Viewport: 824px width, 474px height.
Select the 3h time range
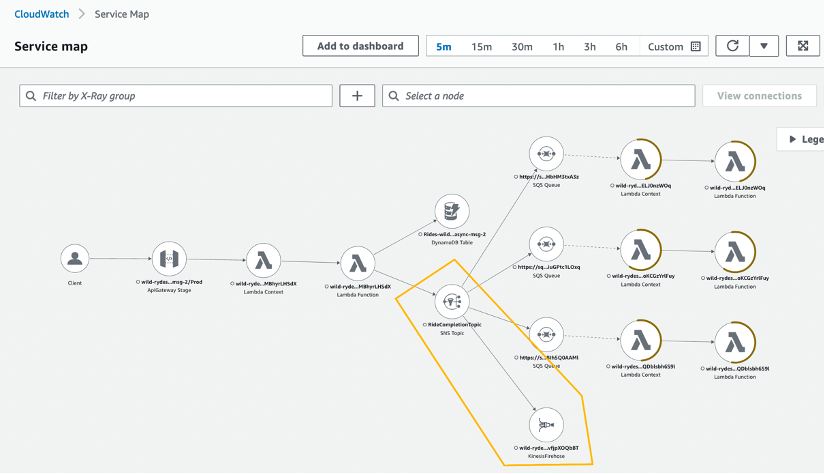tap(590, 46)
